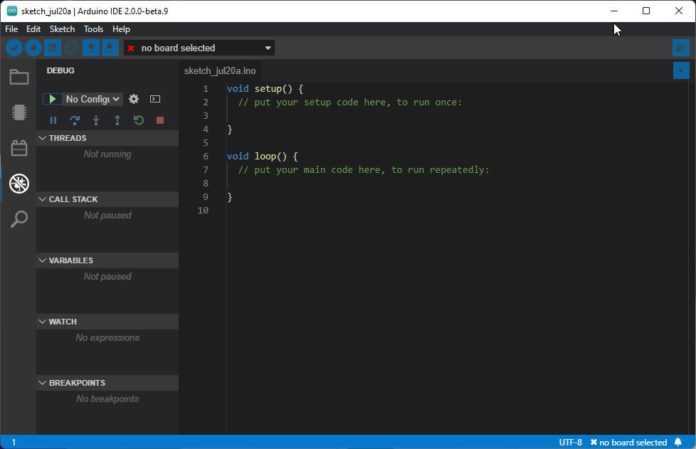Viewport: 696px width, 449px height.
Task: Open the Serial Monitor from the toolbar
Action: point(680,48)
